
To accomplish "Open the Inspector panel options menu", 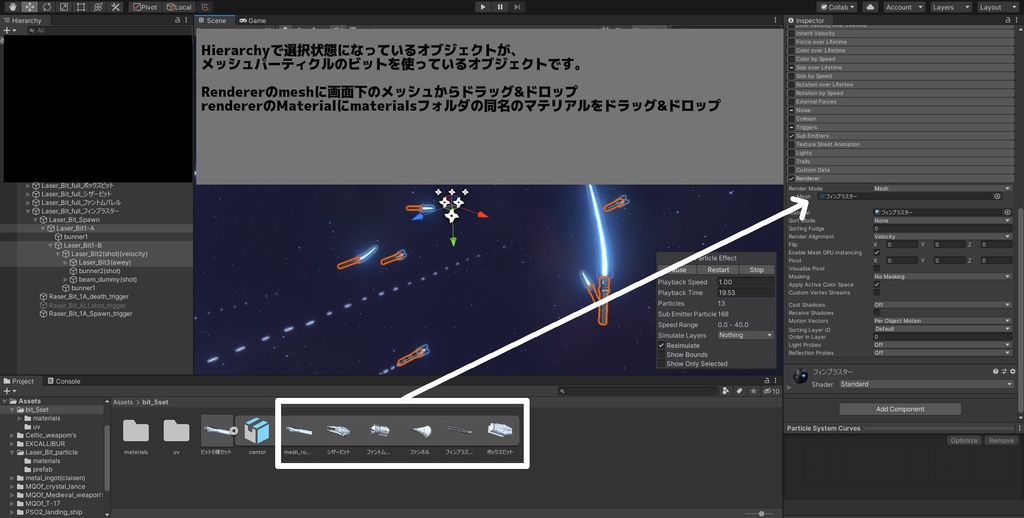I will (x=1017, y=21).
